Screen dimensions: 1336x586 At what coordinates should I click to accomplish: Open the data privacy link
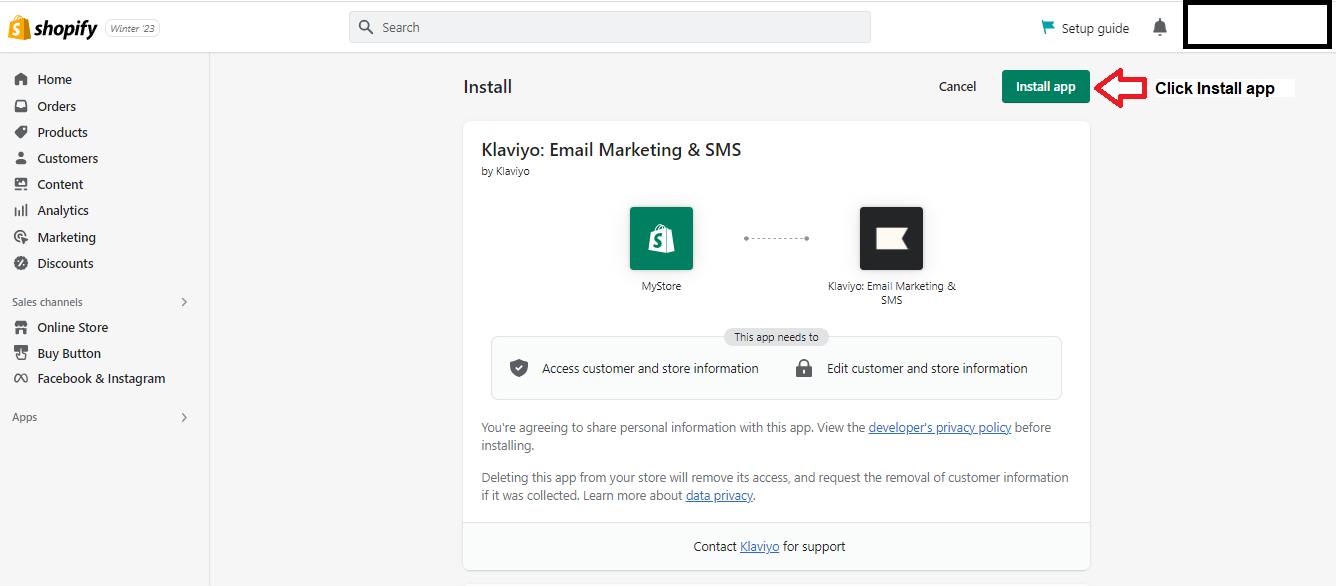coord(719,495)
